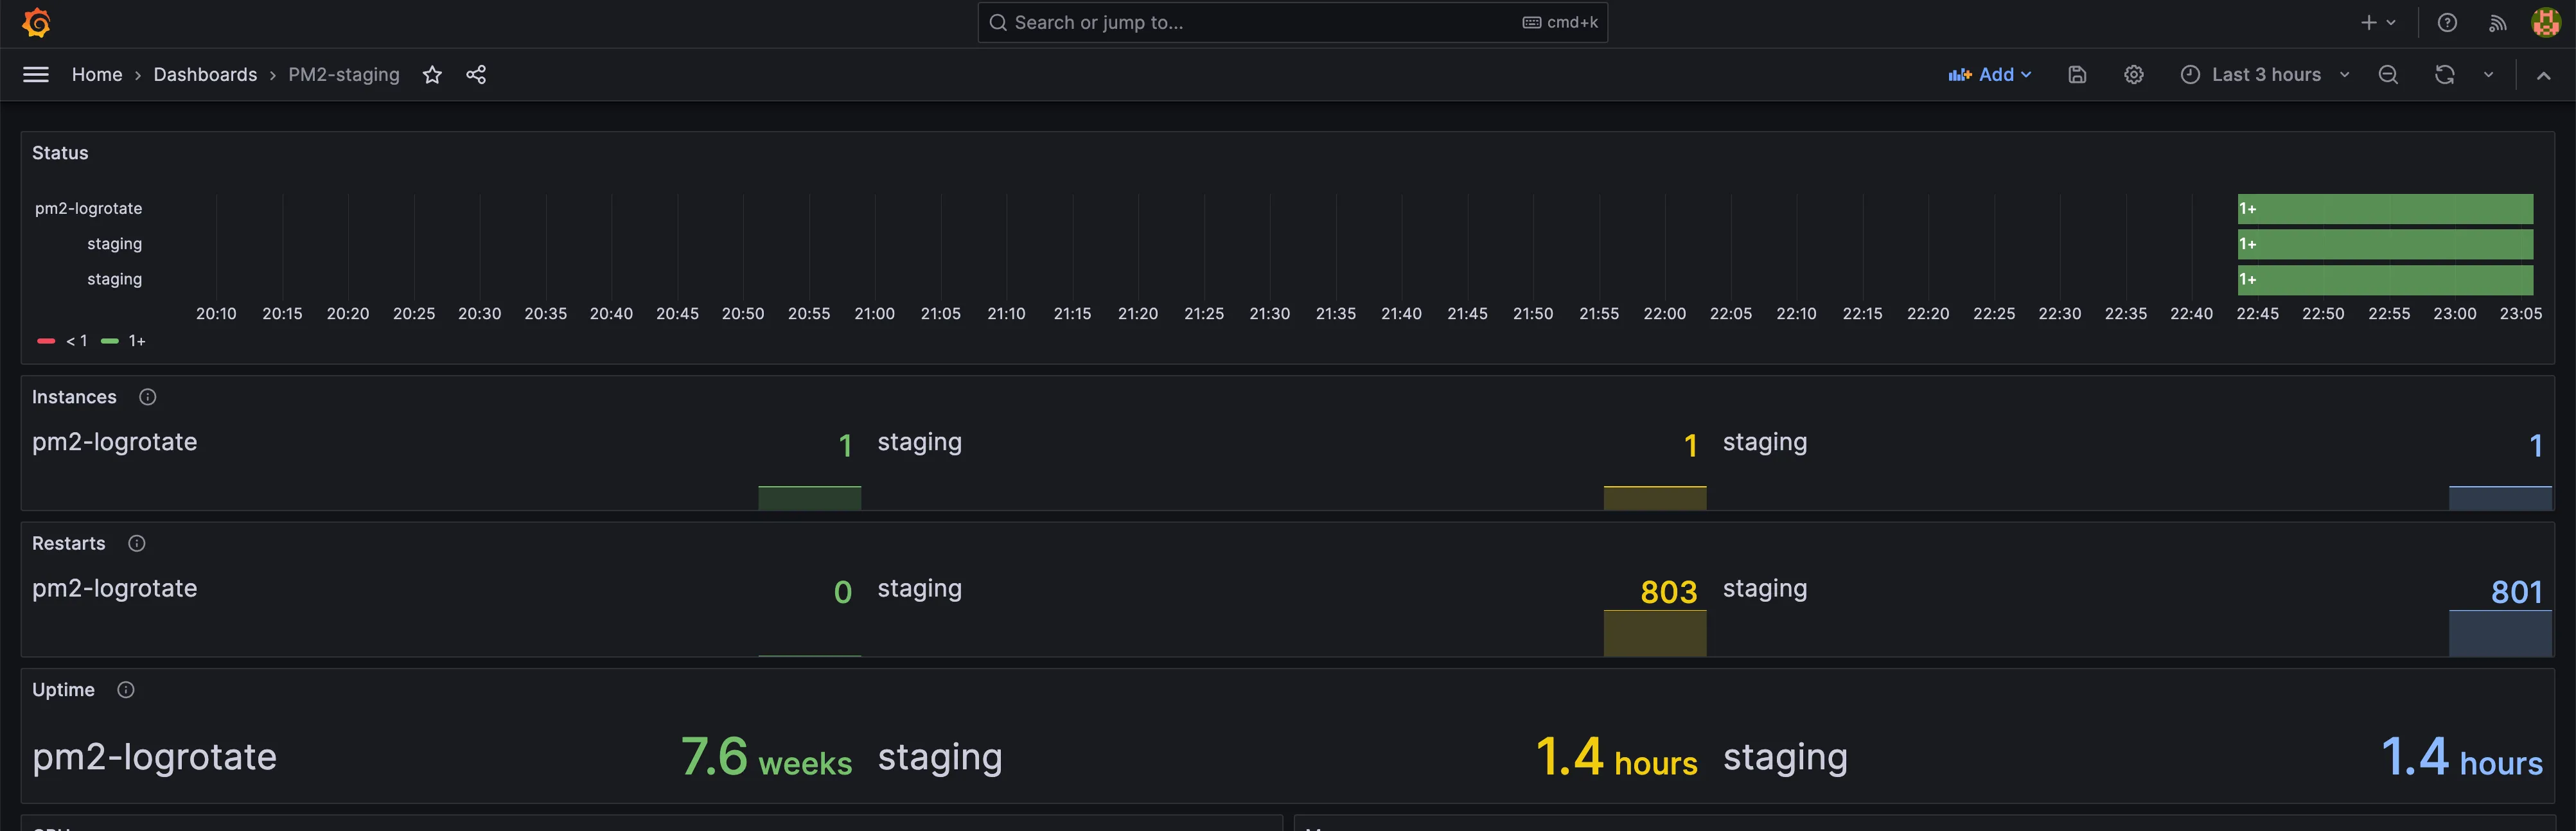The width and height of the screenshot is (2576, 831).
Task: Go to Home breadcrumb
Action: point(97,75)
